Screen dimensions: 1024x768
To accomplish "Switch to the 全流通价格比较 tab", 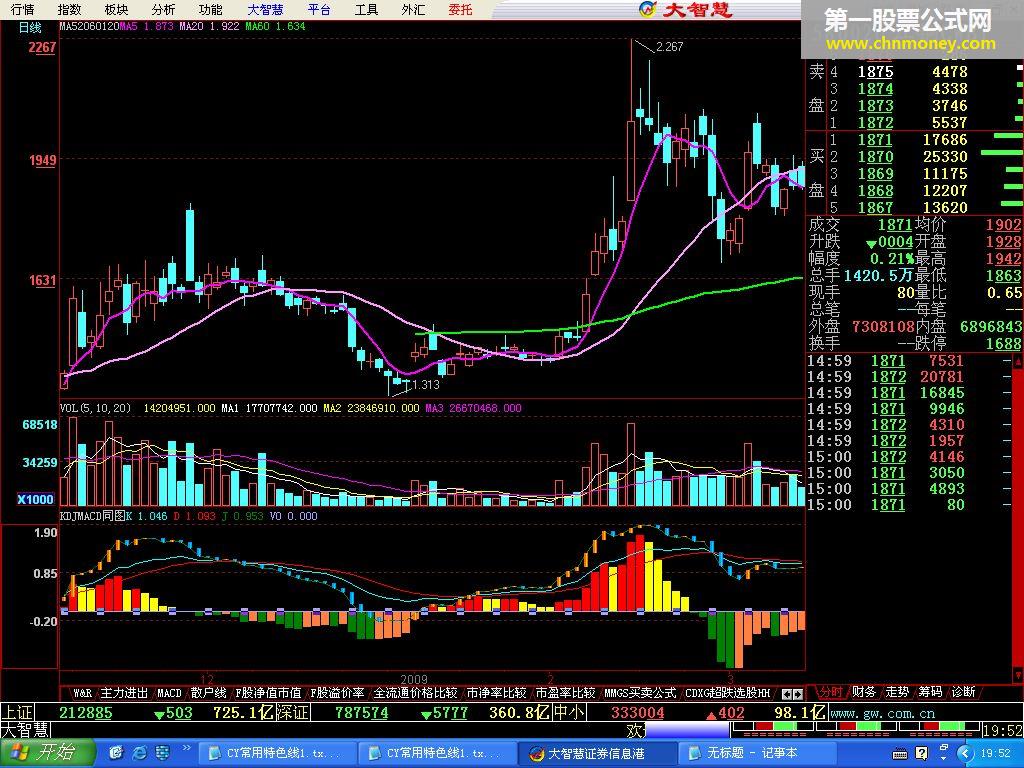I will coord(415,693).
